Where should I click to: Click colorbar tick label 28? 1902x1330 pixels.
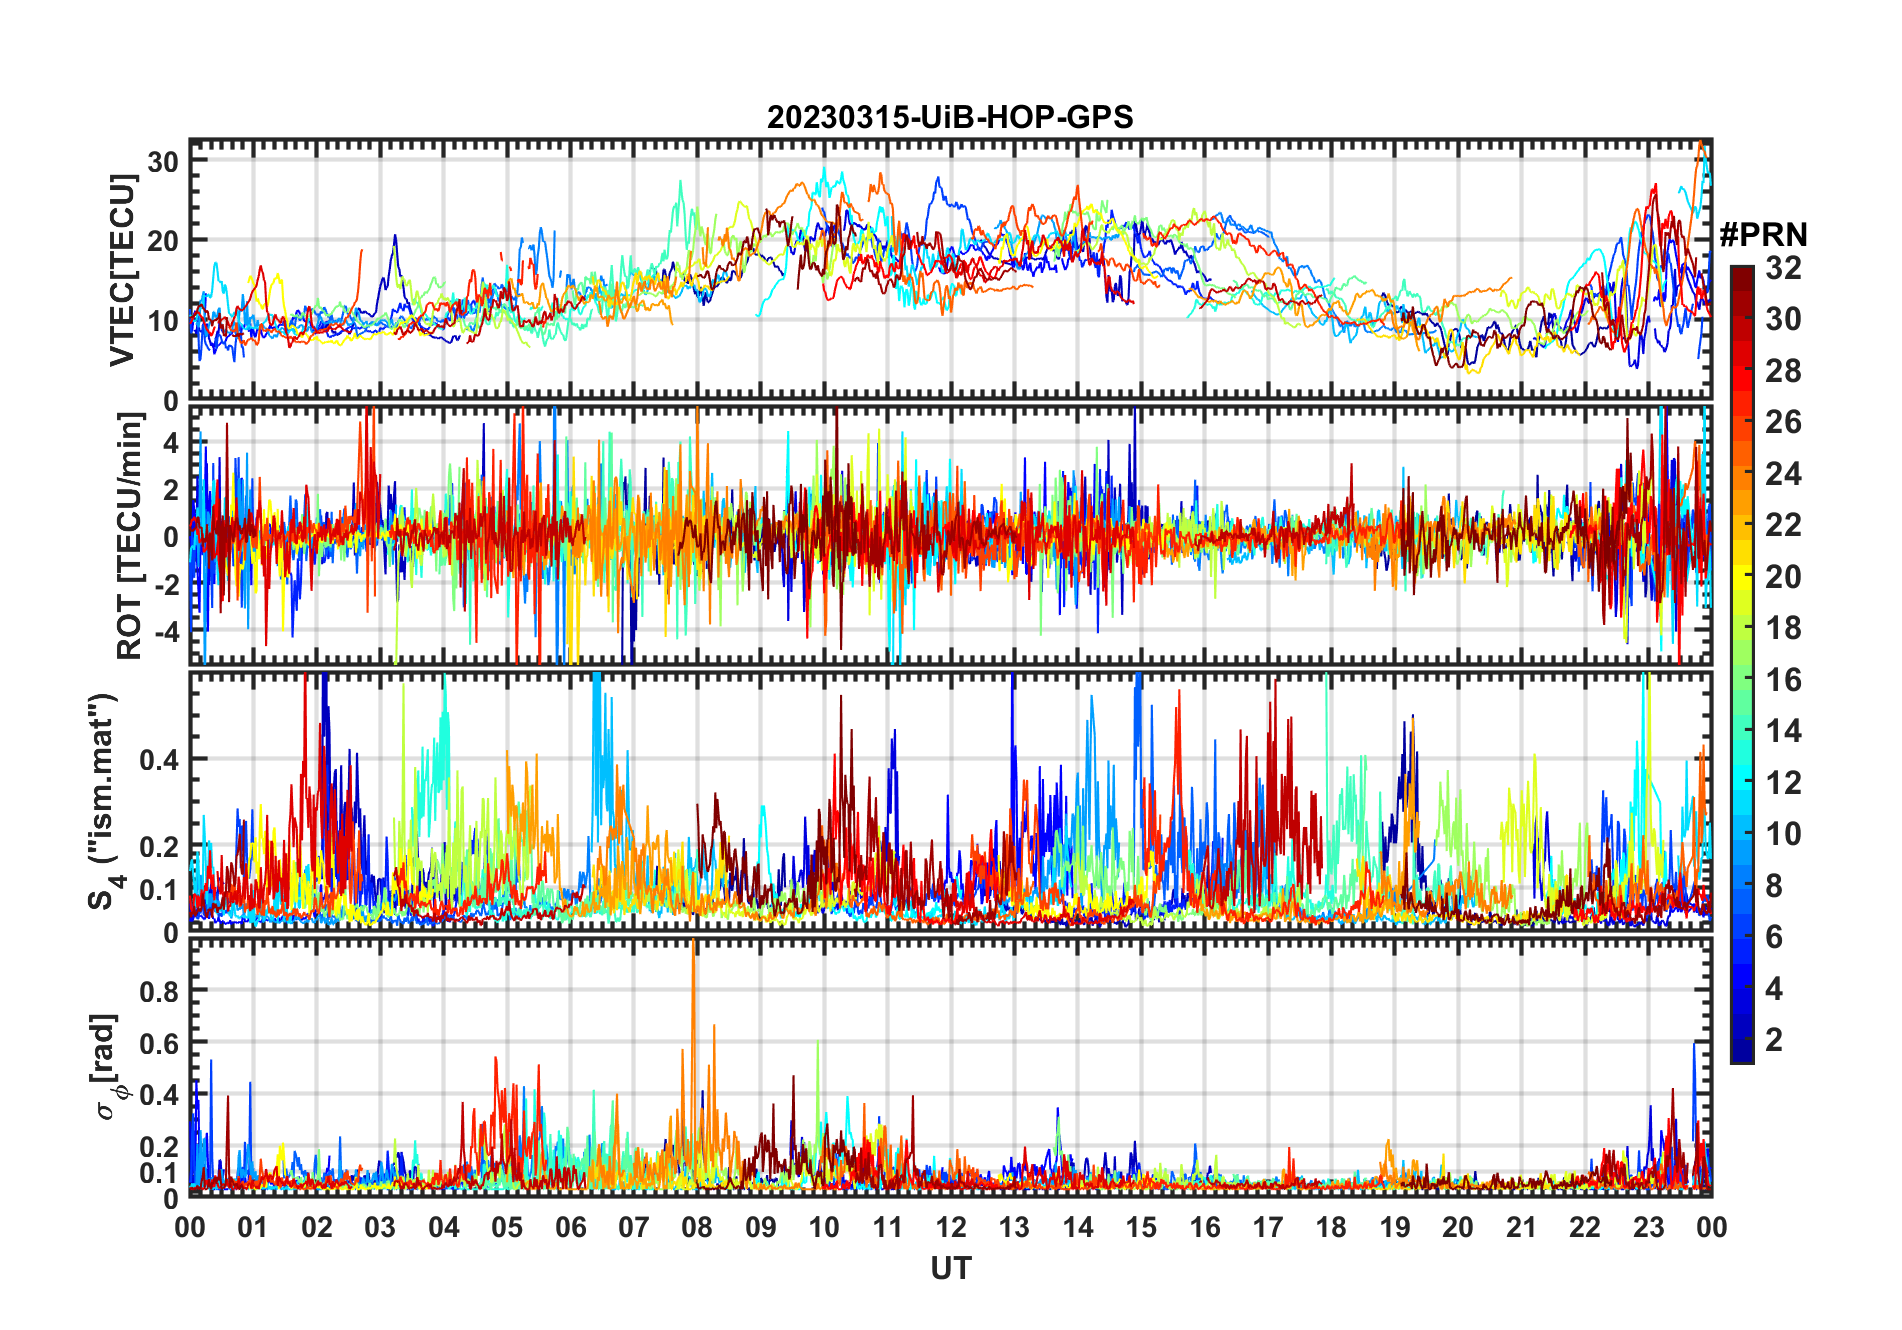1783,370
